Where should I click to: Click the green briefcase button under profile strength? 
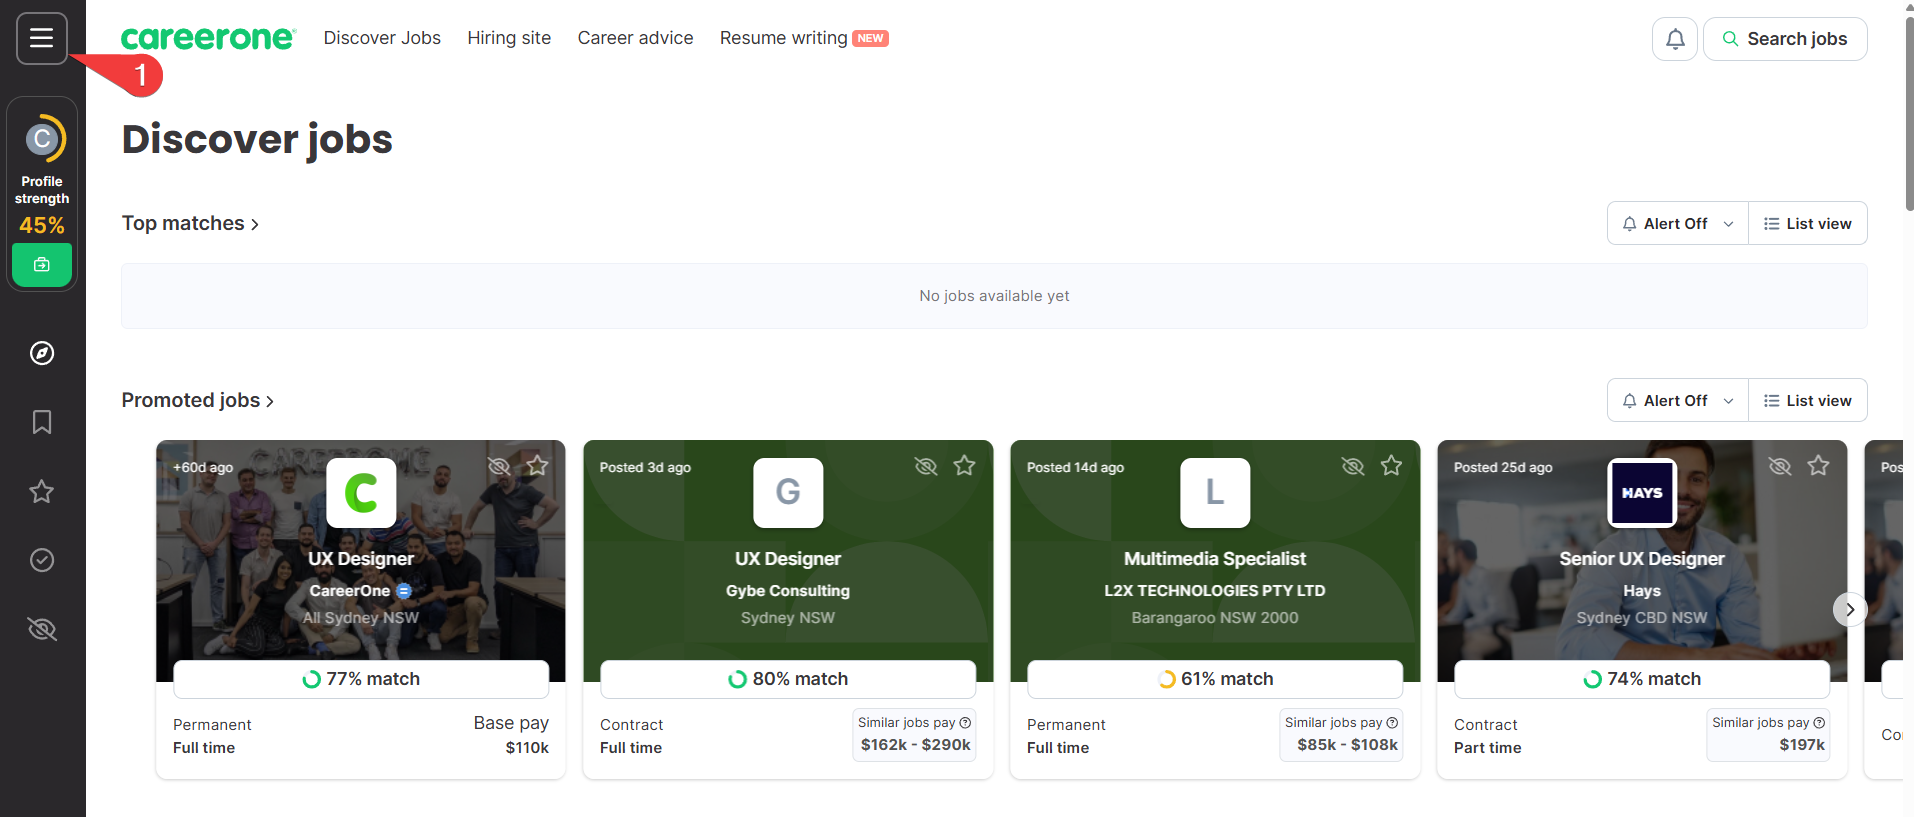point(42,265)
